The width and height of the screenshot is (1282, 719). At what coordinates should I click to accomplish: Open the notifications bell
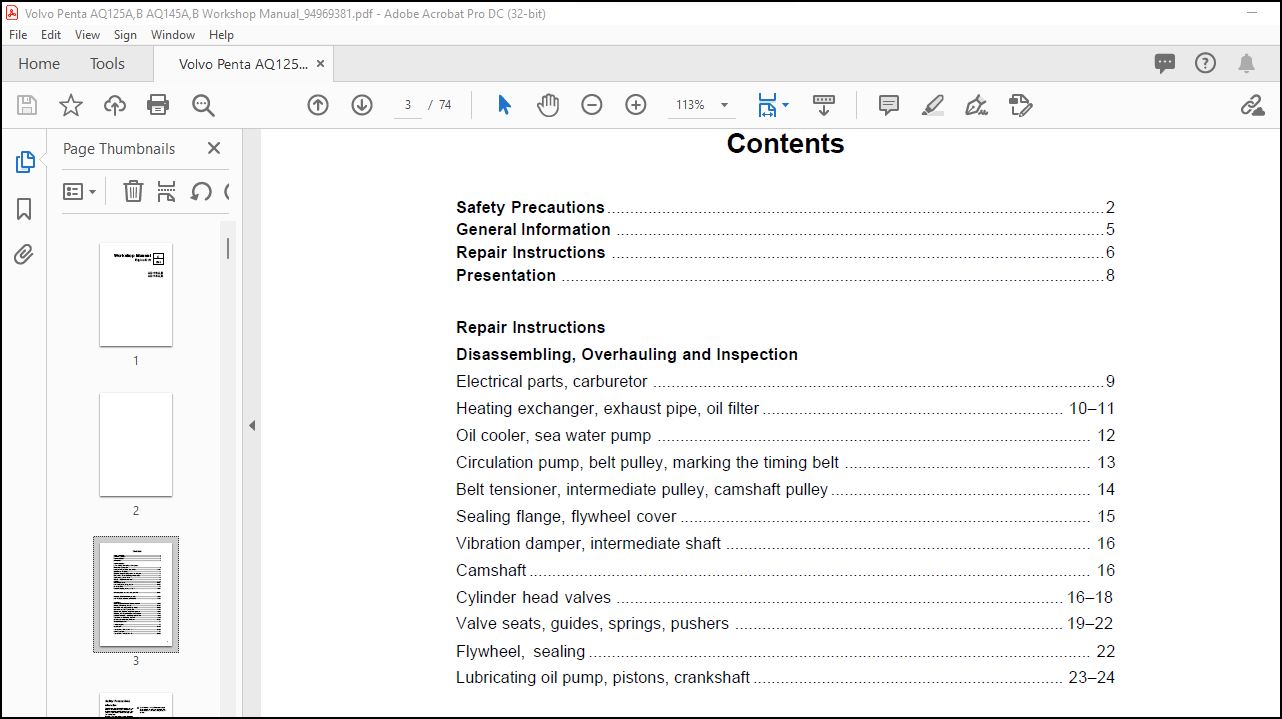[1246, 64]
